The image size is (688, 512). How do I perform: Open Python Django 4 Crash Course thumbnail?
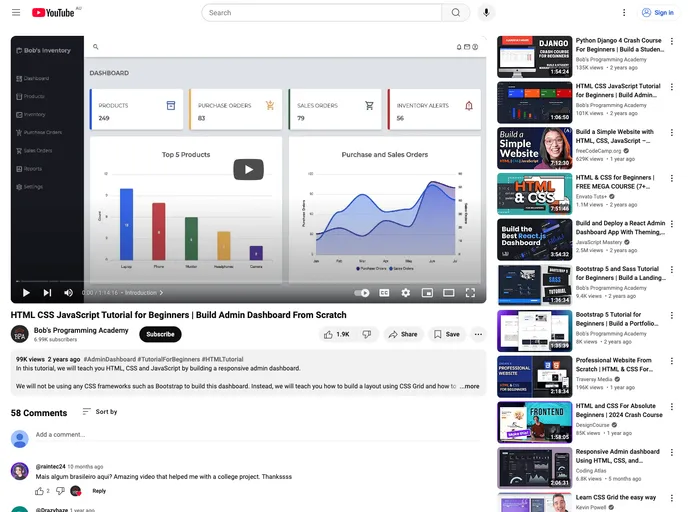click(x=534, y=57)
